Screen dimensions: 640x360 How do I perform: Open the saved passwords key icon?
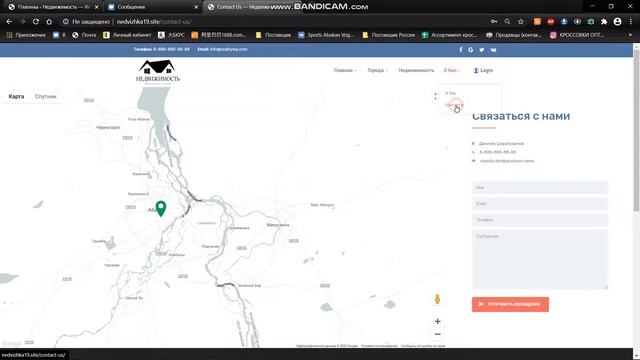494,22
